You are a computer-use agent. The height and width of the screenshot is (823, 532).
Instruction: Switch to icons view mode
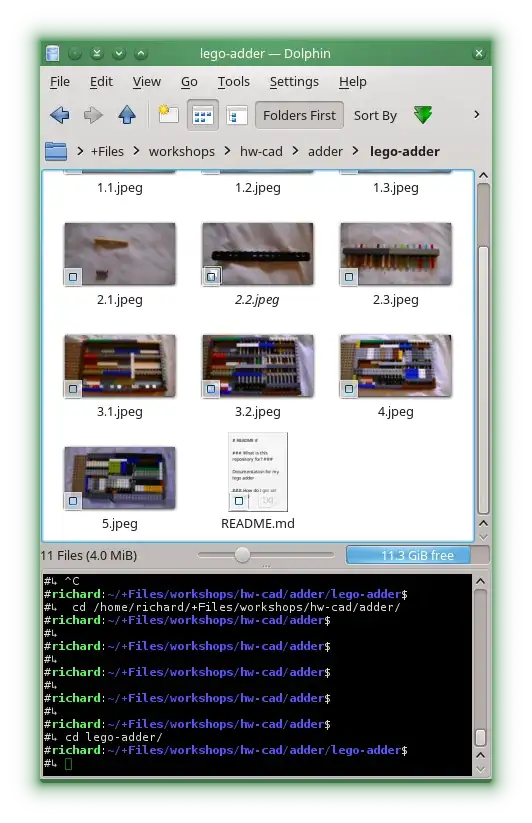click(203, 115)
